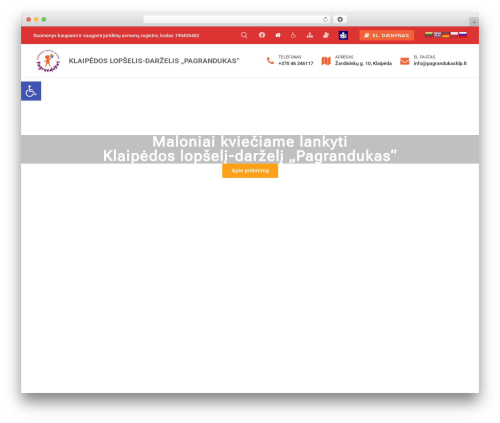500x423 pixels.
Task: Open the sitemap tree icon
Action: pos(310,35)
